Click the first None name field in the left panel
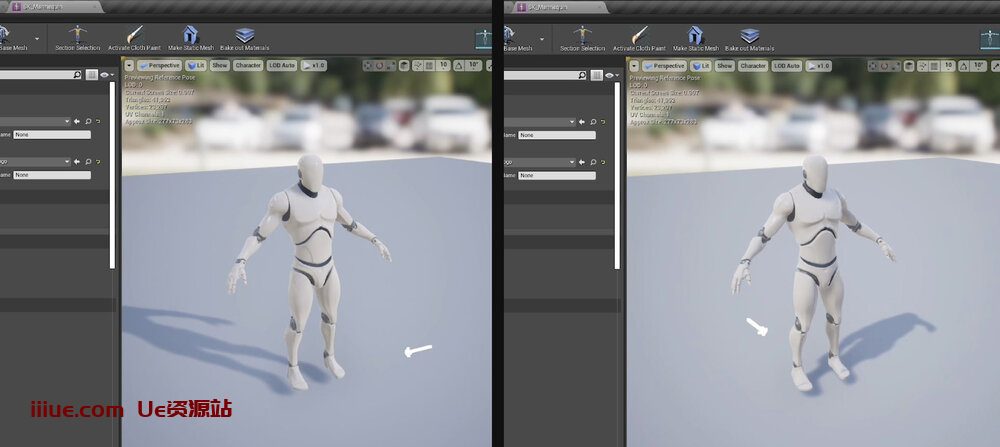Viewport: 1000px width, 447px height. click(52, 135)
